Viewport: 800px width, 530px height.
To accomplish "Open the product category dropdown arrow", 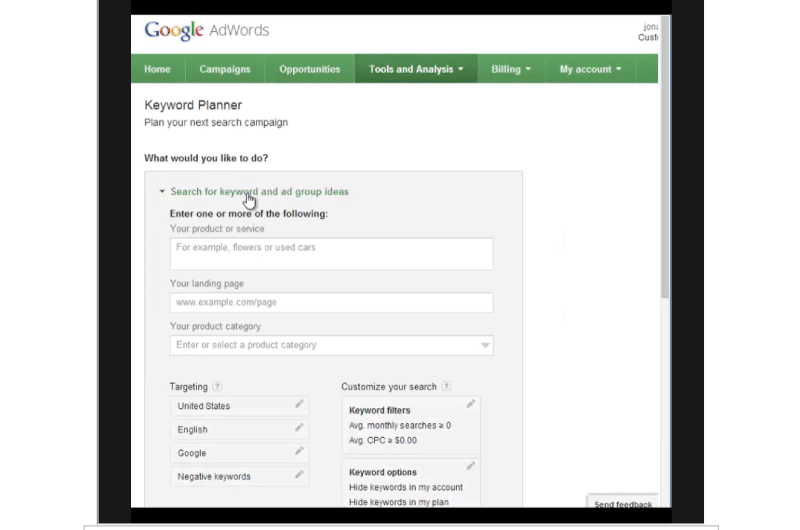I will pos(485,345).
